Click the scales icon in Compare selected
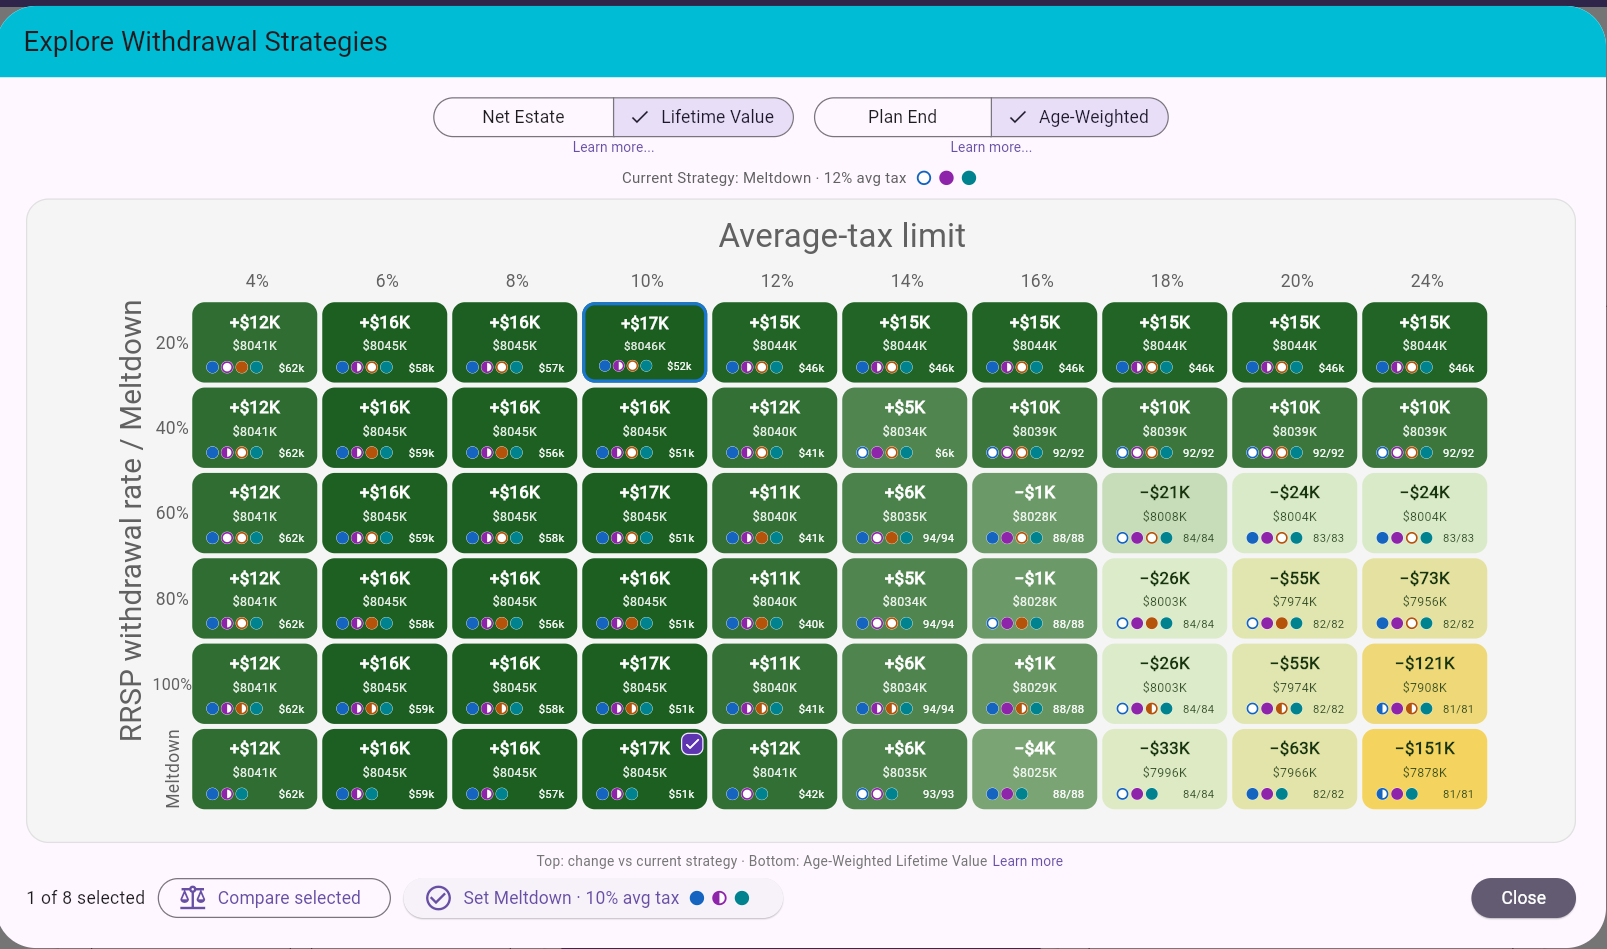 [x=193, y=897]
